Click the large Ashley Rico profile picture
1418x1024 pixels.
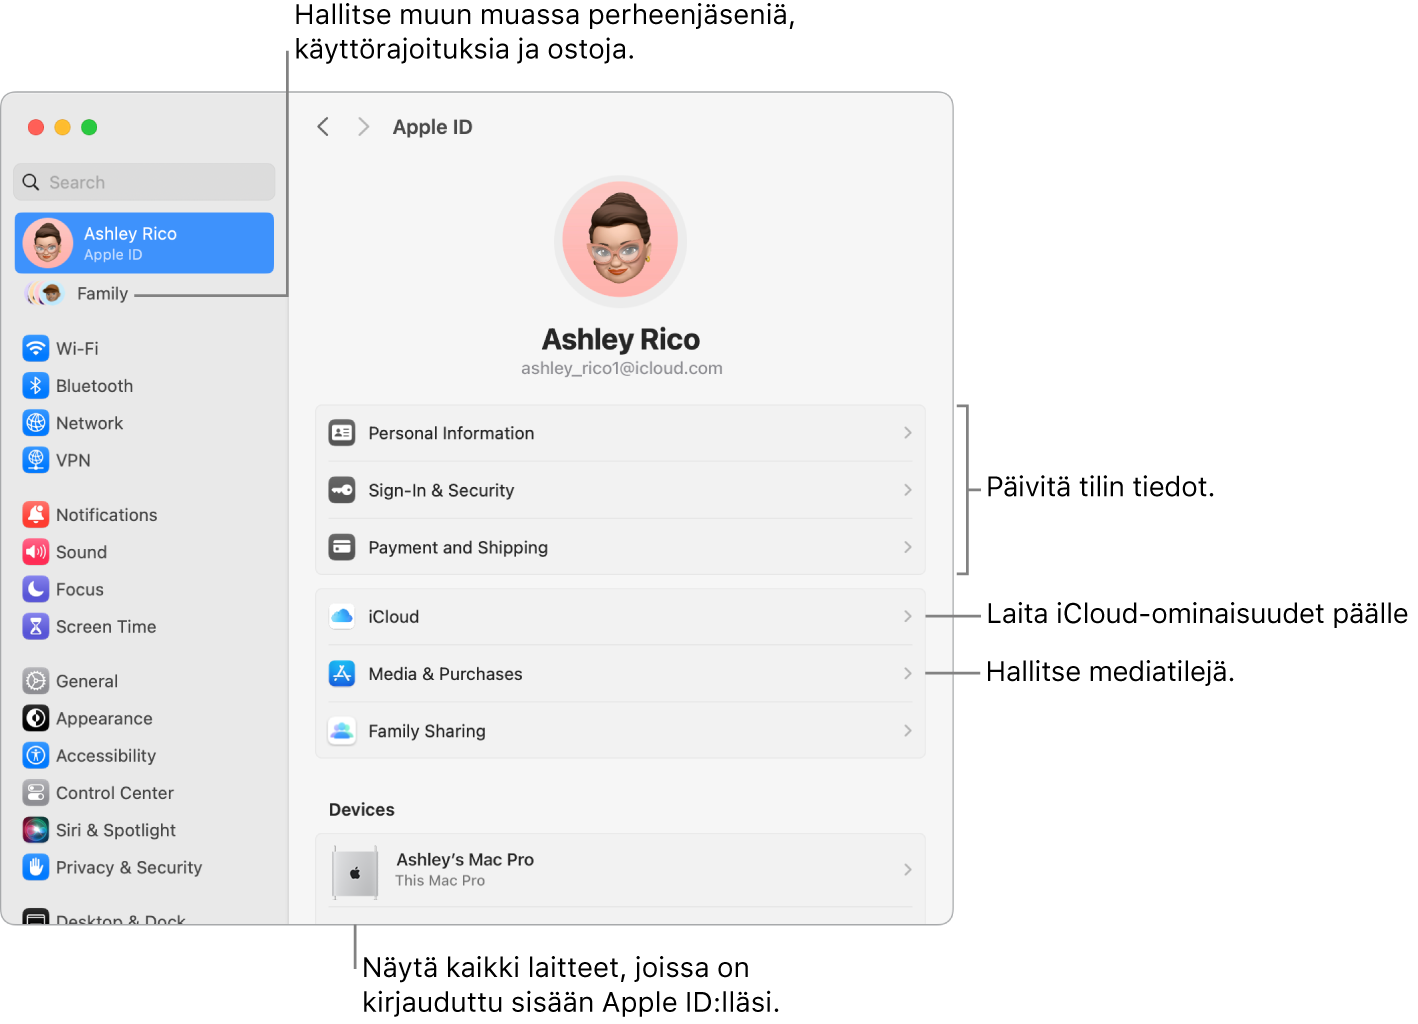pyautogui.click(x=620, y=240)
